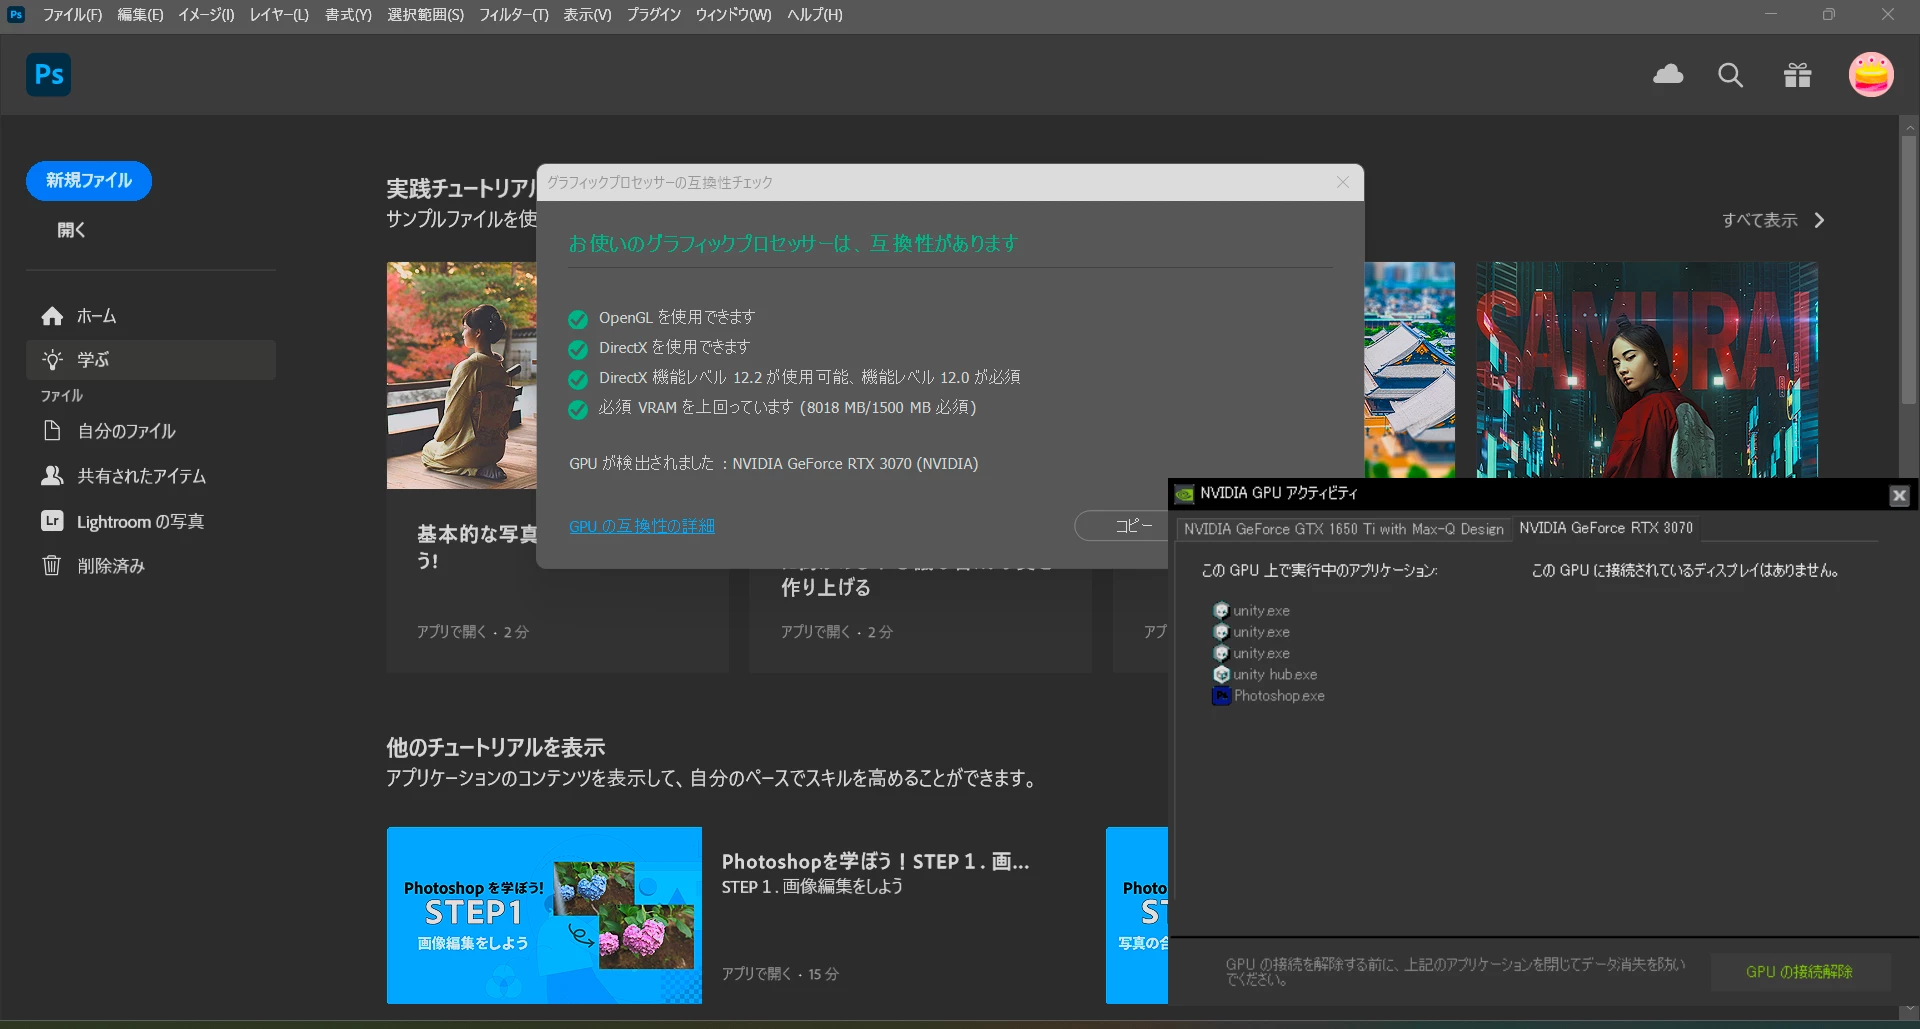Open the Japanese castle aerial tutorial thumbnail
The image size is (1920, 1029).
click(1409, 370)
